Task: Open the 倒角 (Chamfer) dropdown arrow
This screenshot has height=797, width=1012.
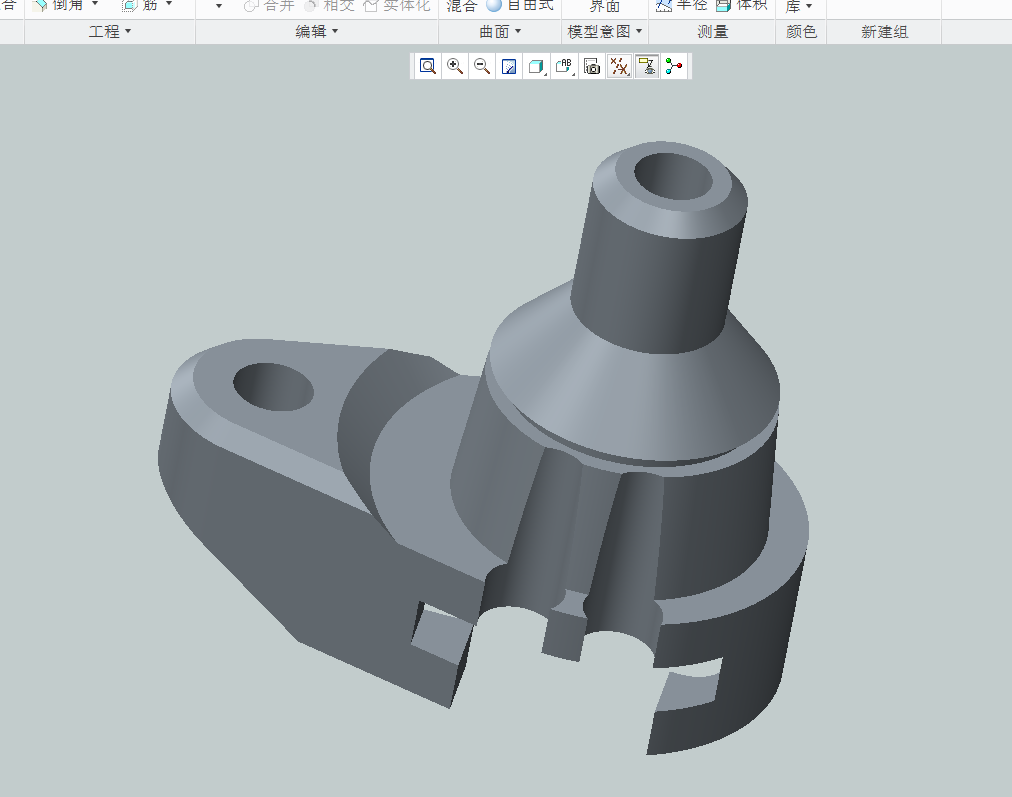Action: coord(95,5)
